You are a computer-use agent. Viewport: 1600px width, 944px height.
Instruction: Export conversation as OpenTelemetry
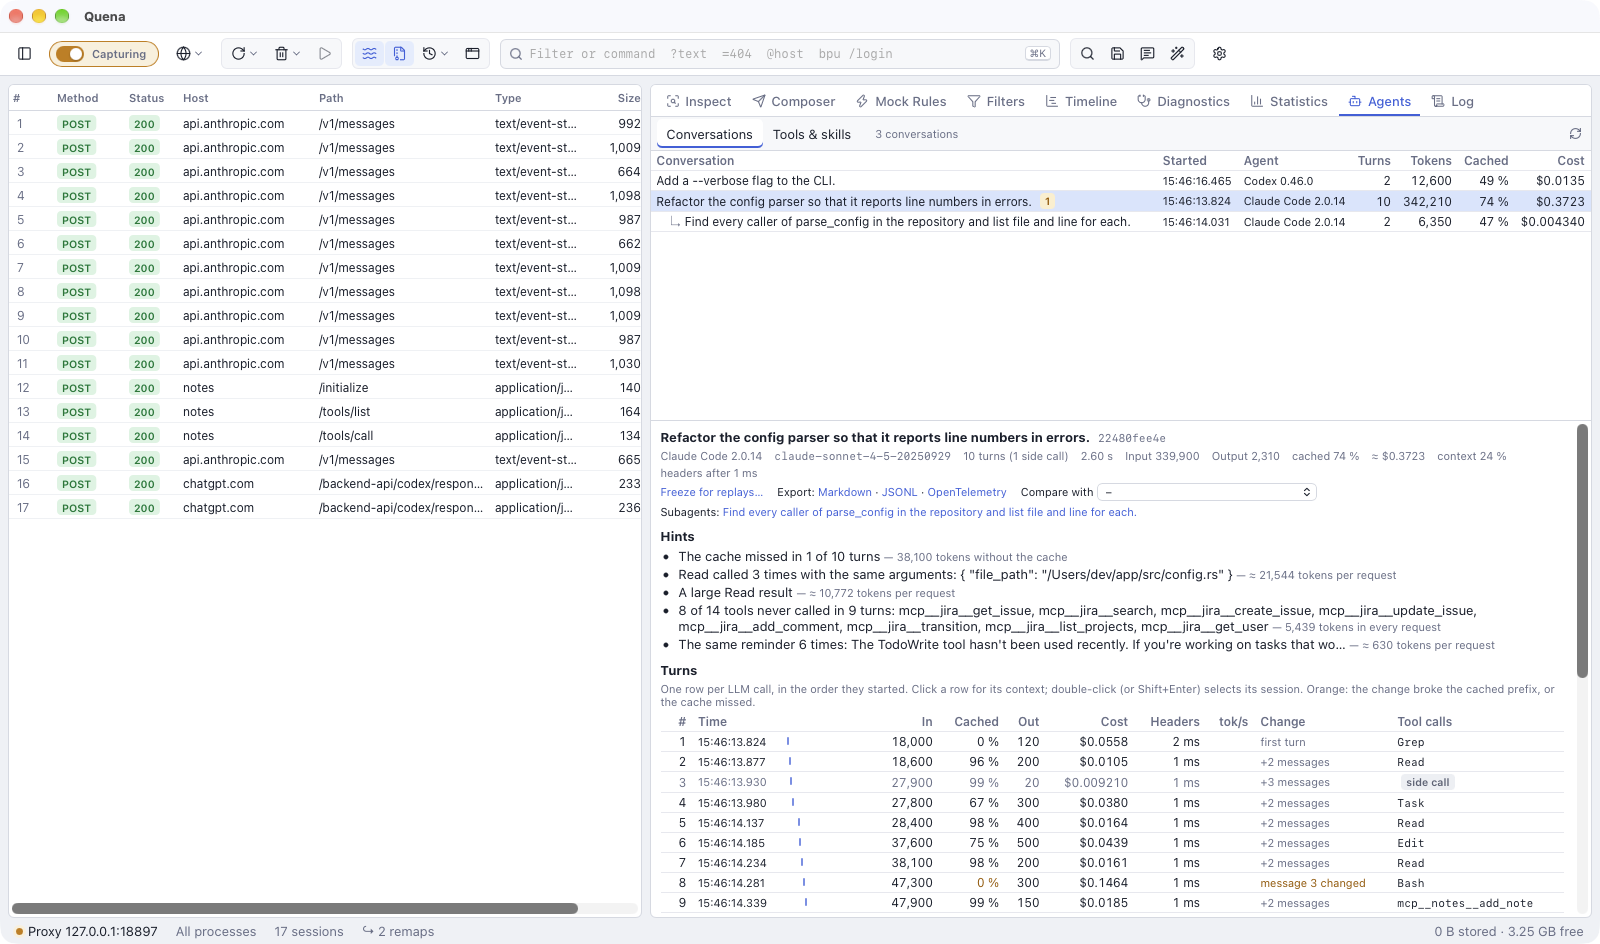[x=967, y=492]
